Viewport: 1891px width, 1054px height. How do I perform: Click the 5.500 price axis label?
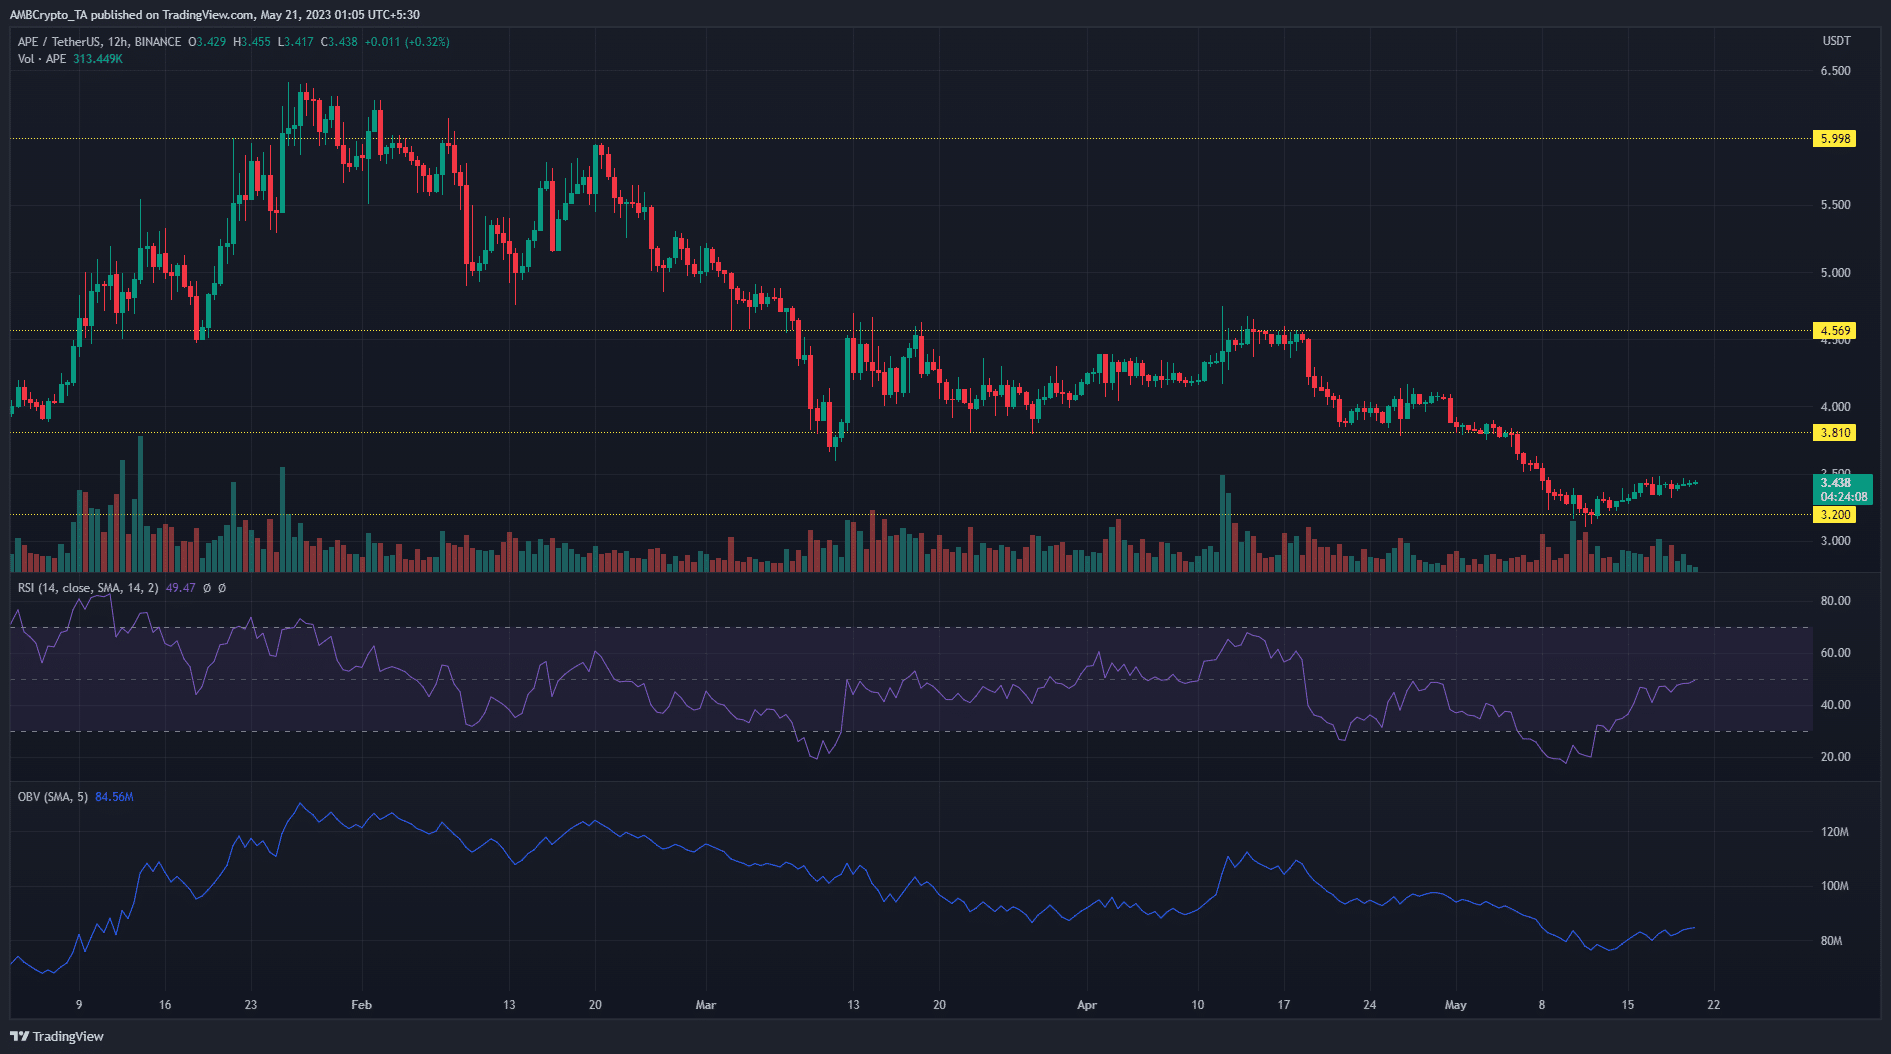(1835, 205)
